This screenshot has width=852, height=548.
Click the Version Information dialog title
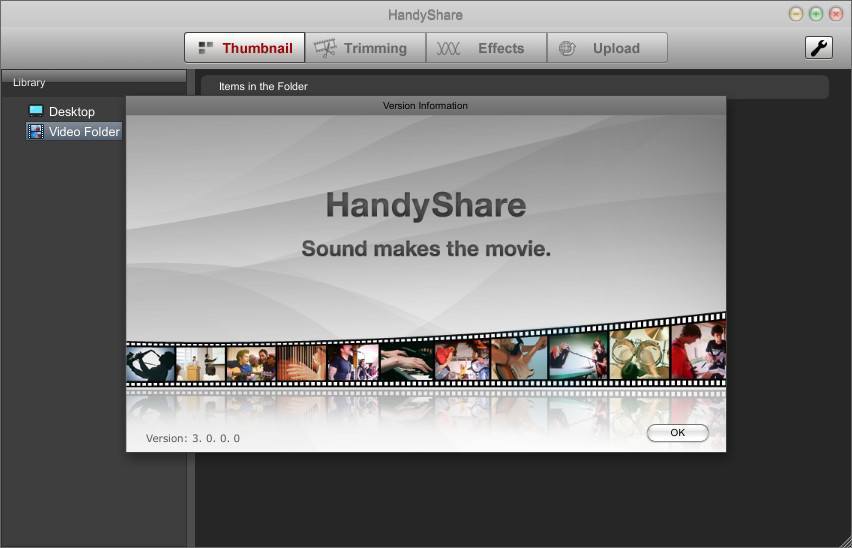[x=425, y=106]
